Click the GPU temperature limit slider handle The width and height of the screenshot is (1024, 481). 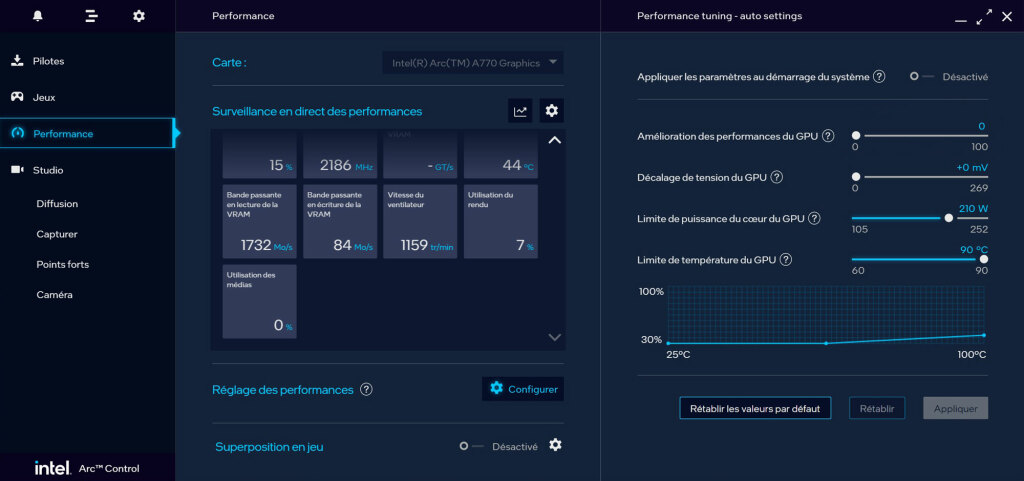click(x=984, y=259)
